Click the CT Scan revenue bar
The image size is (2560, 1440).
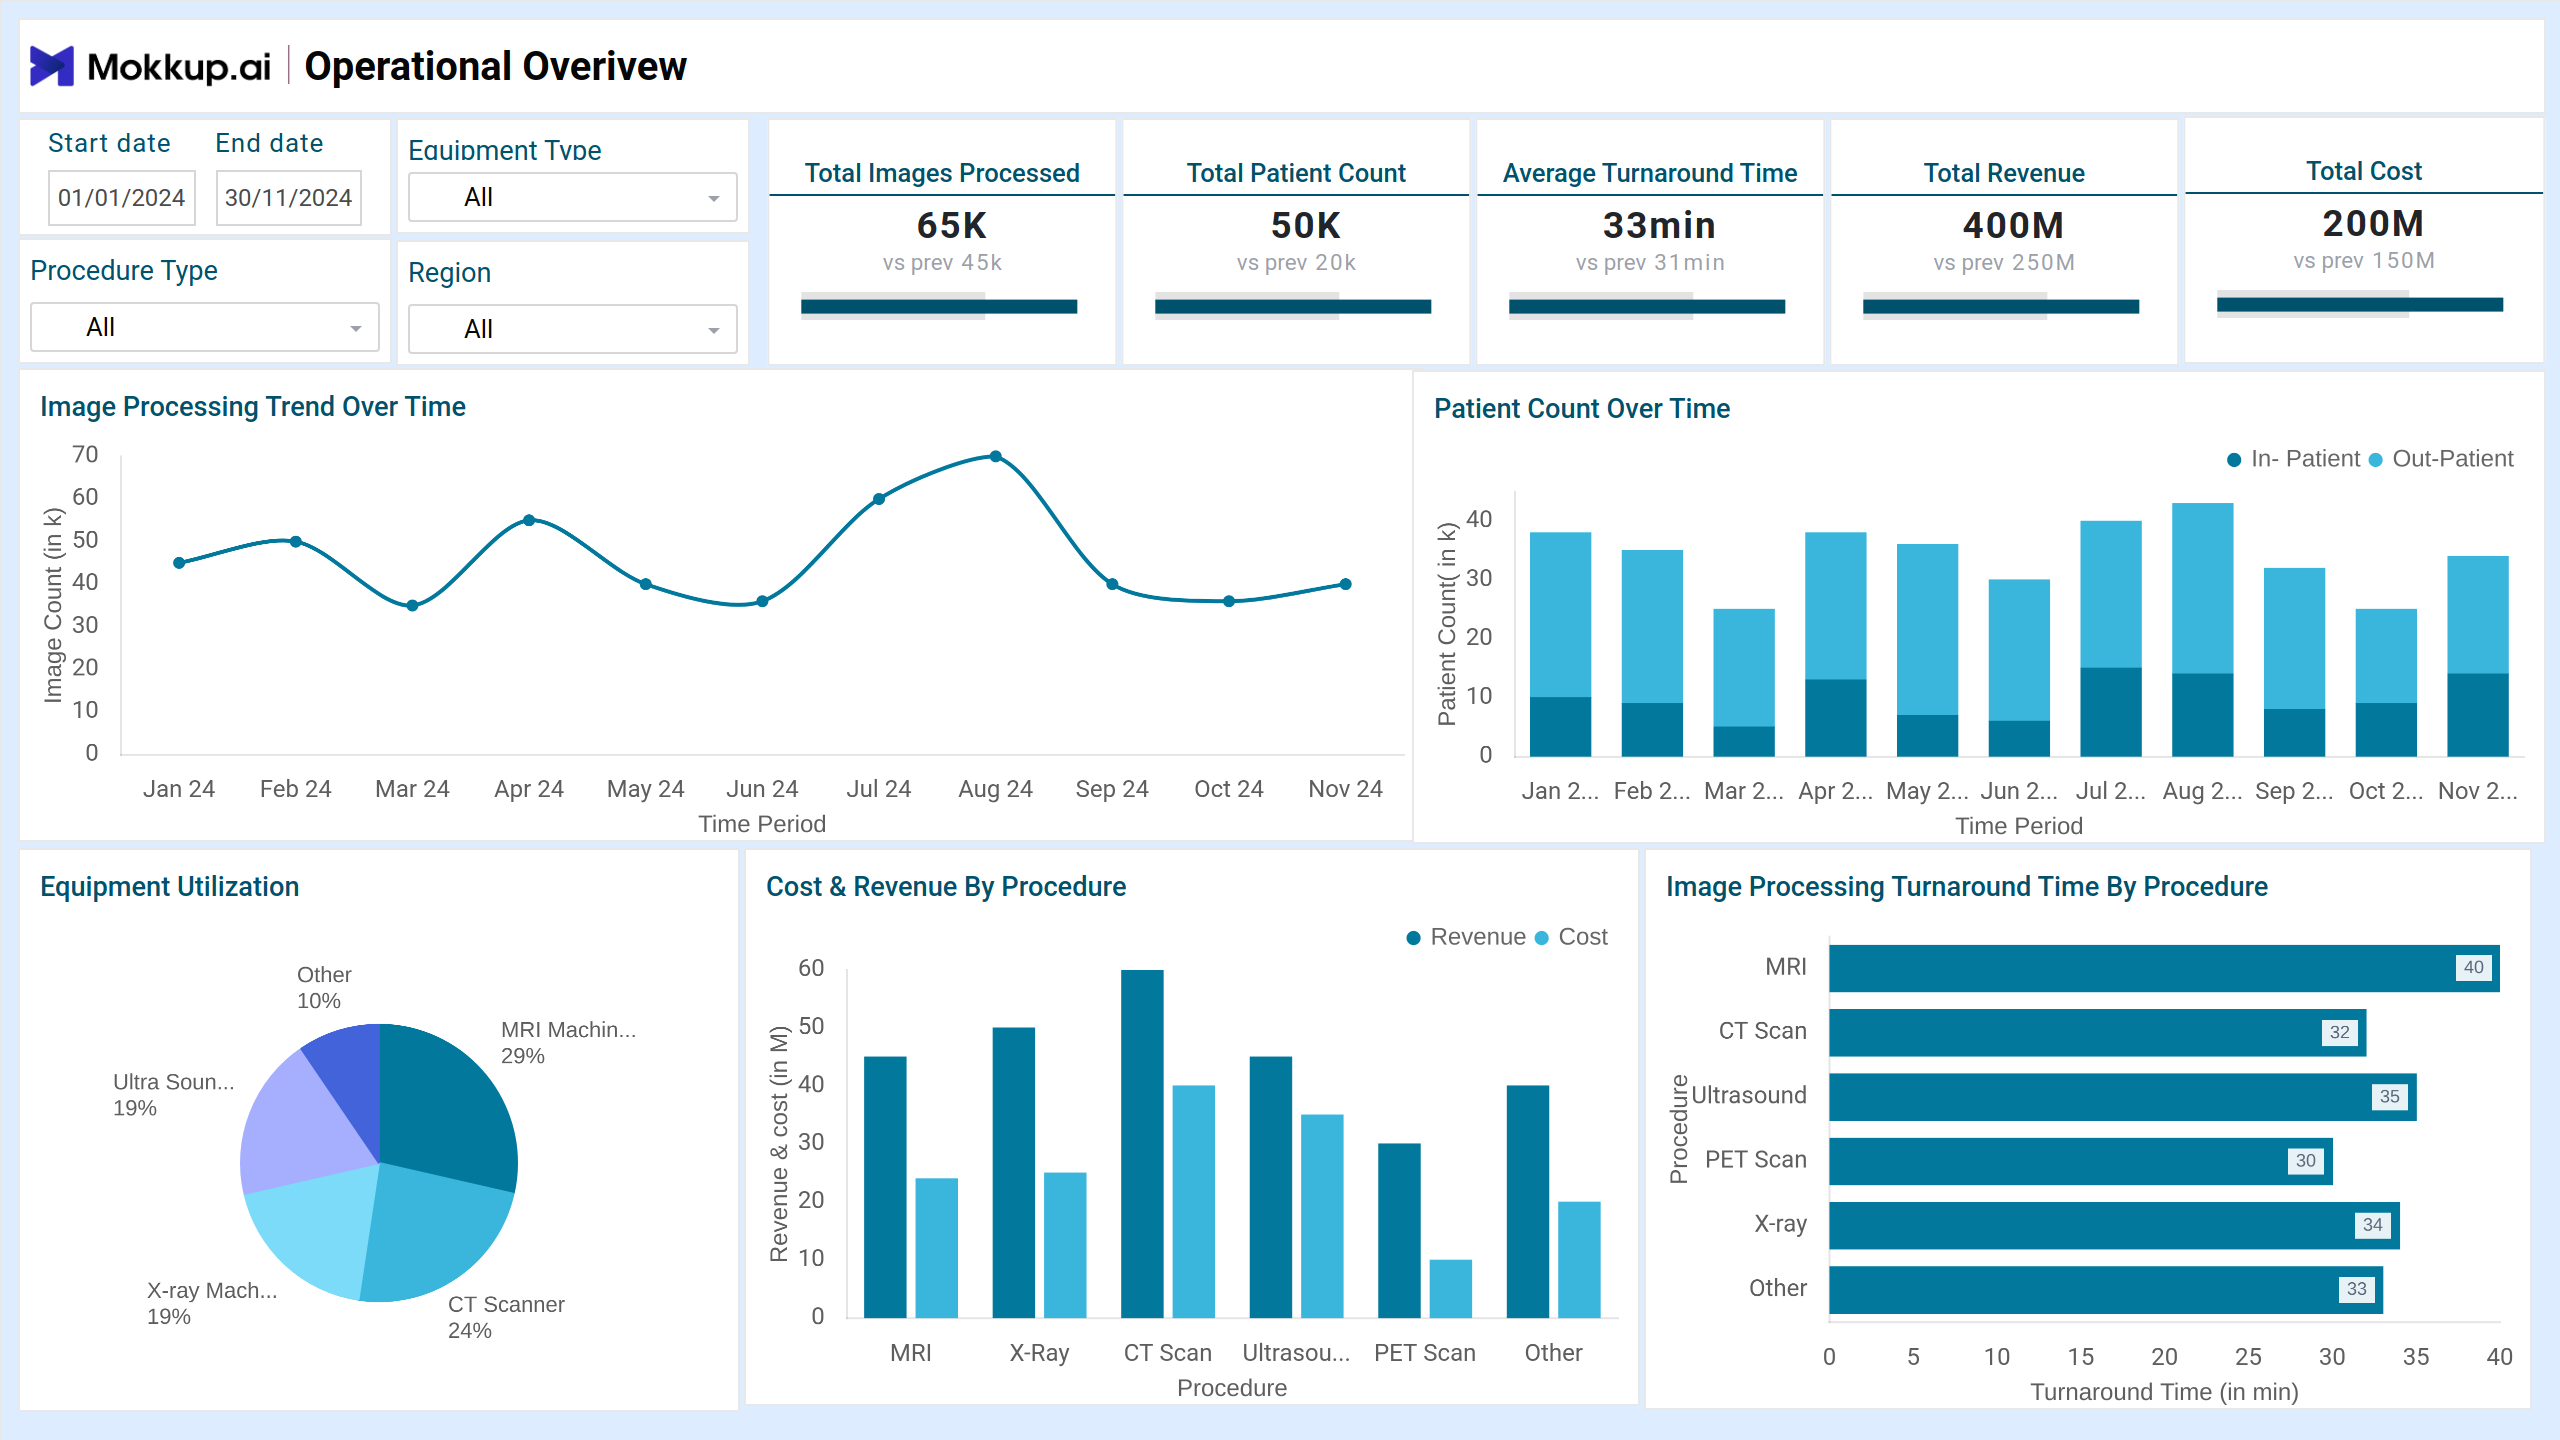1142,1143
